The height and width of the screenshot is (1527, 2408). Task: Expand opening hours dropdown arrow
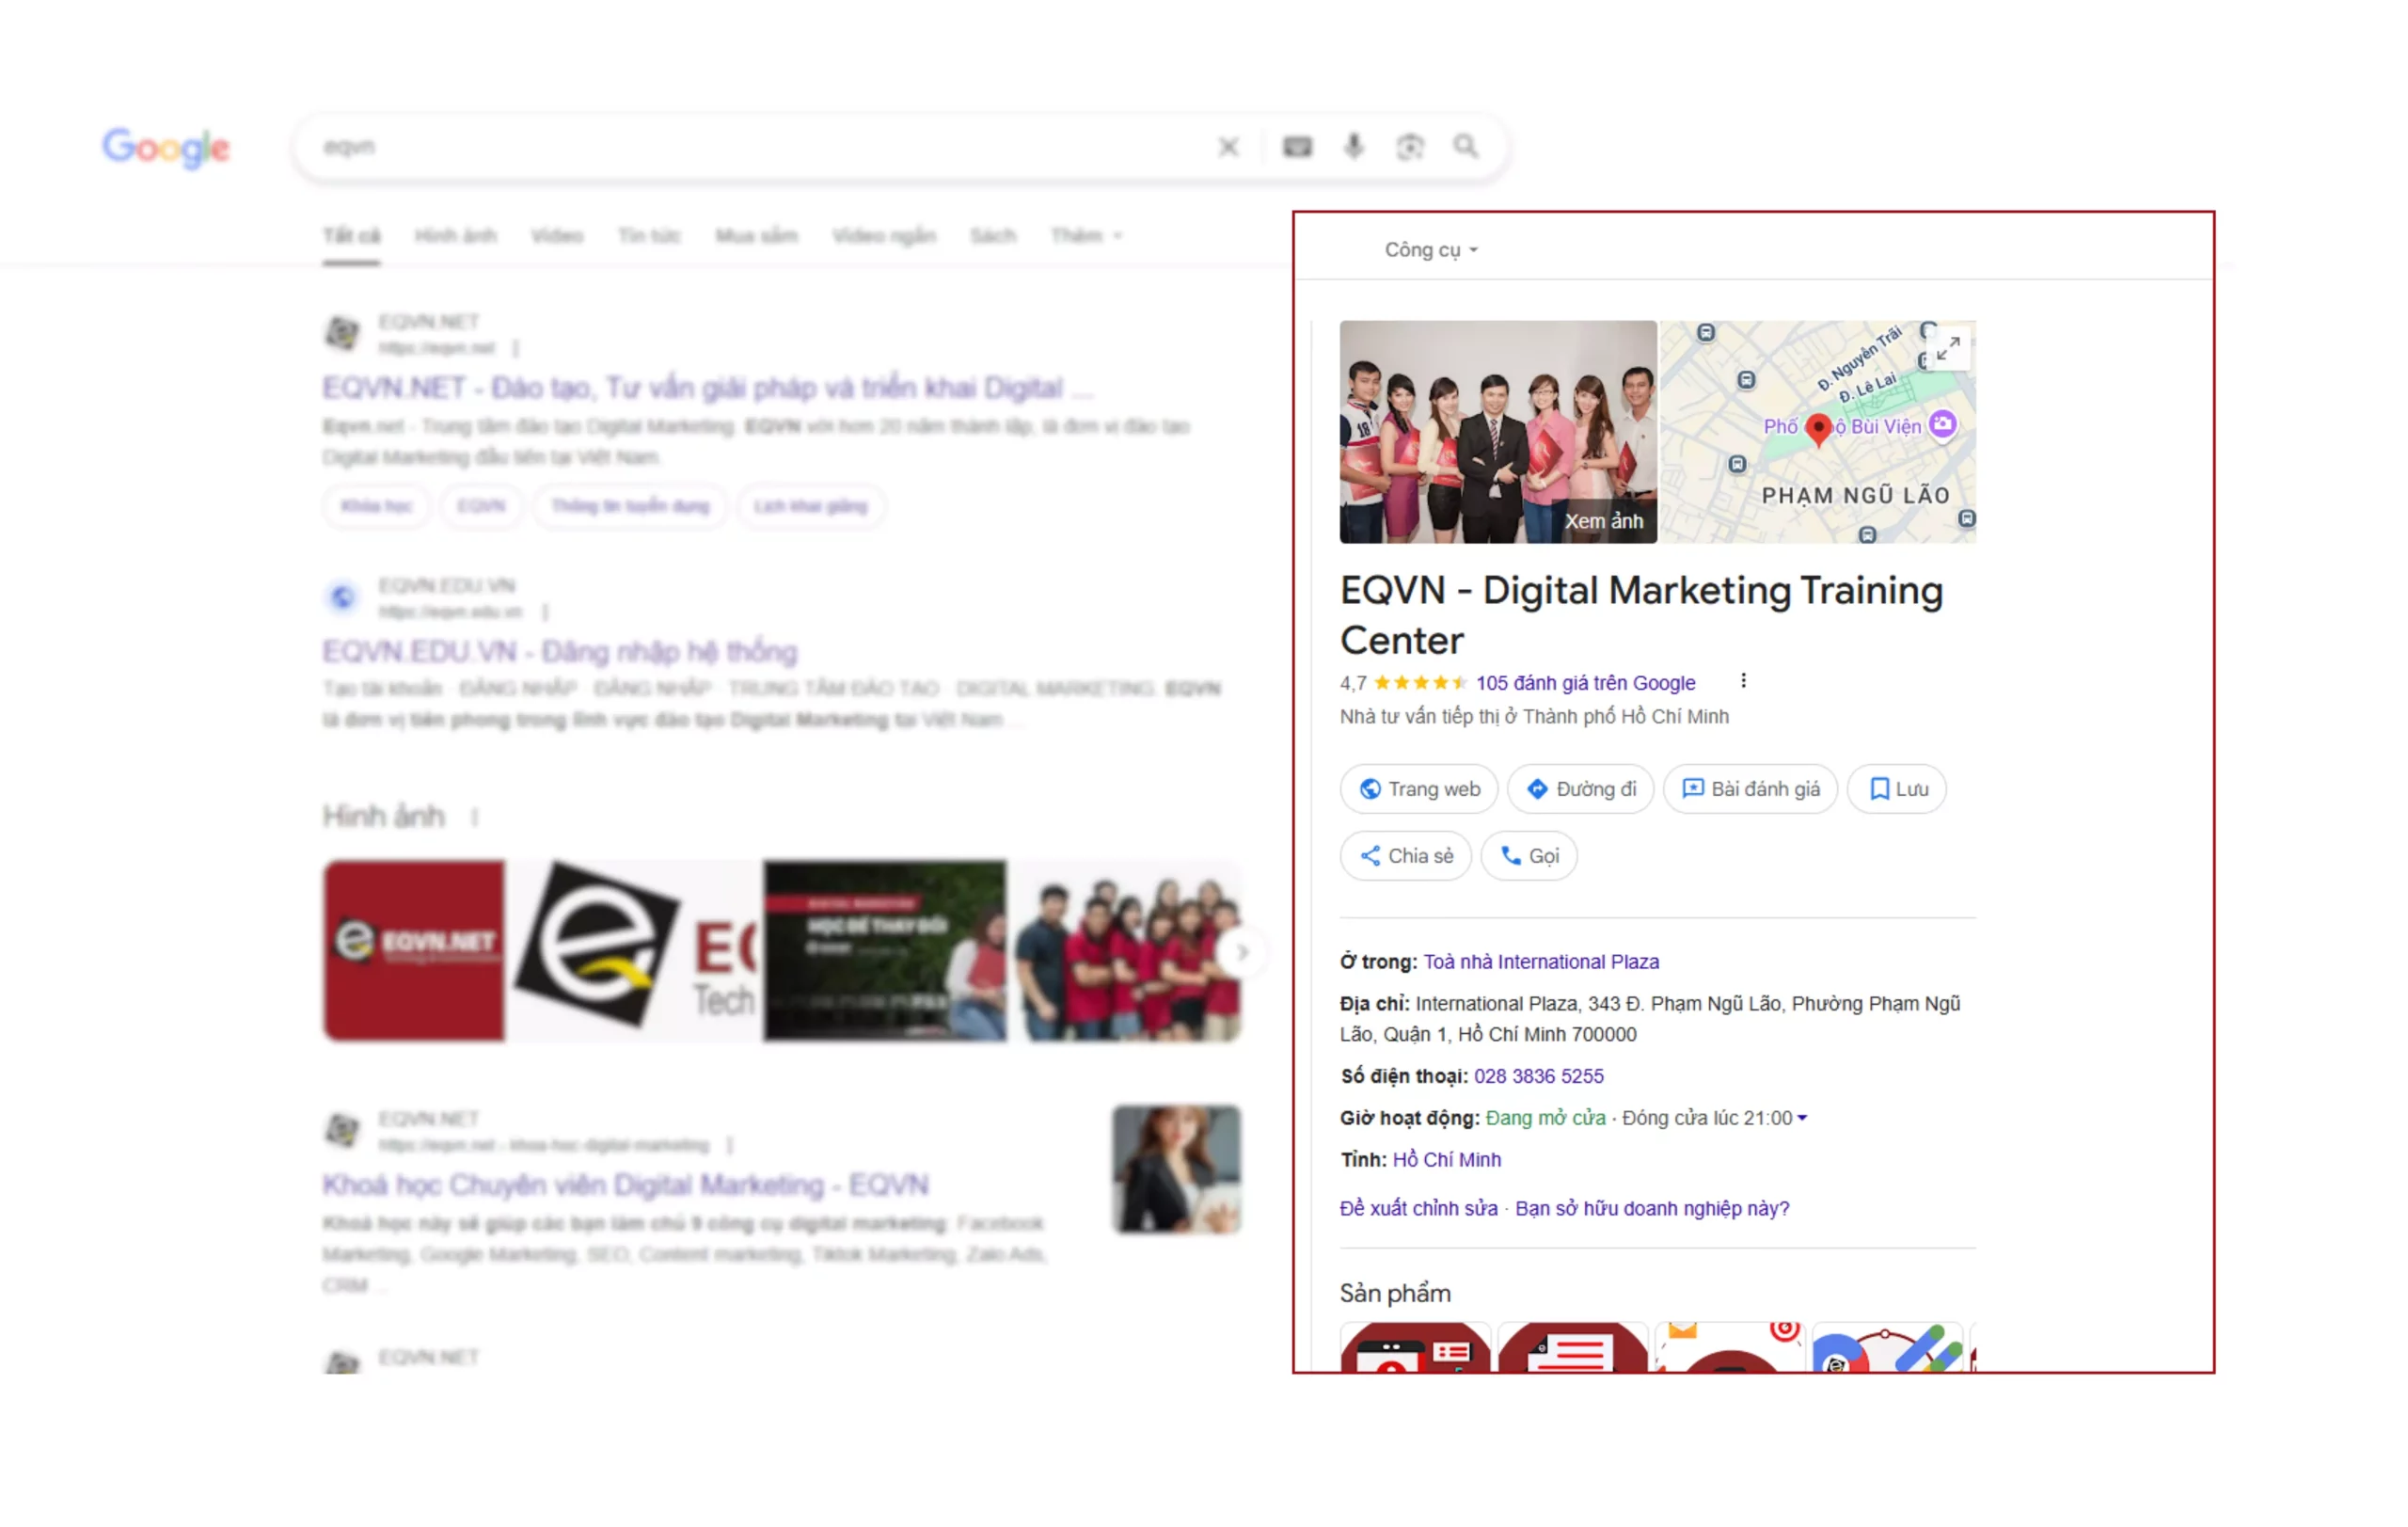[1802, 1118]
